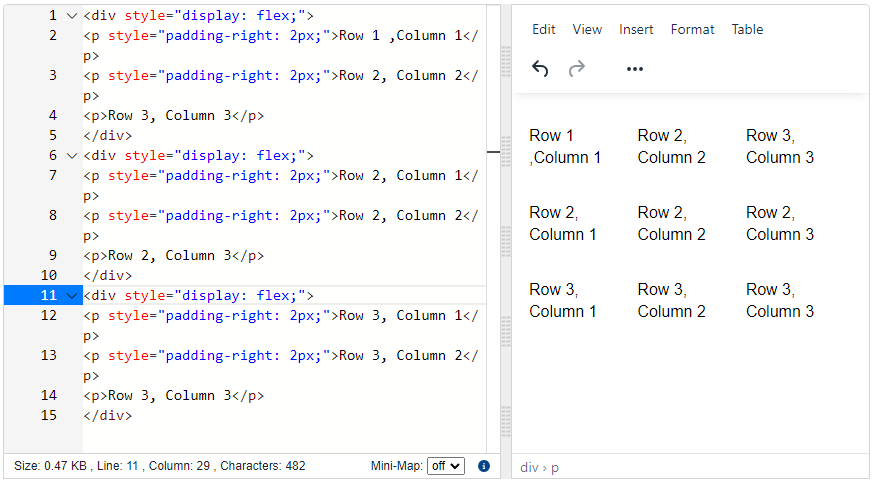Click preview text 'Row 1 ,Column 1'
The width and height of the screenshot is (873, 484).
tap(565, 146)
